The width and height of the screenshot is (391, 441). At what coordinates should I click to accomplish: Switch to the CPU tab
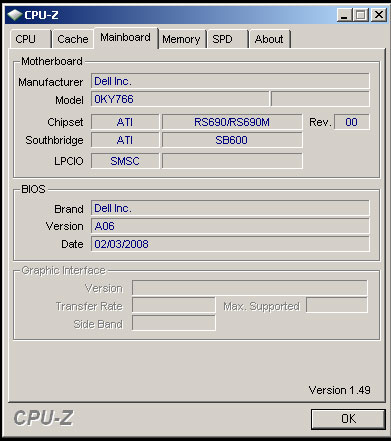tap(30, 39)
